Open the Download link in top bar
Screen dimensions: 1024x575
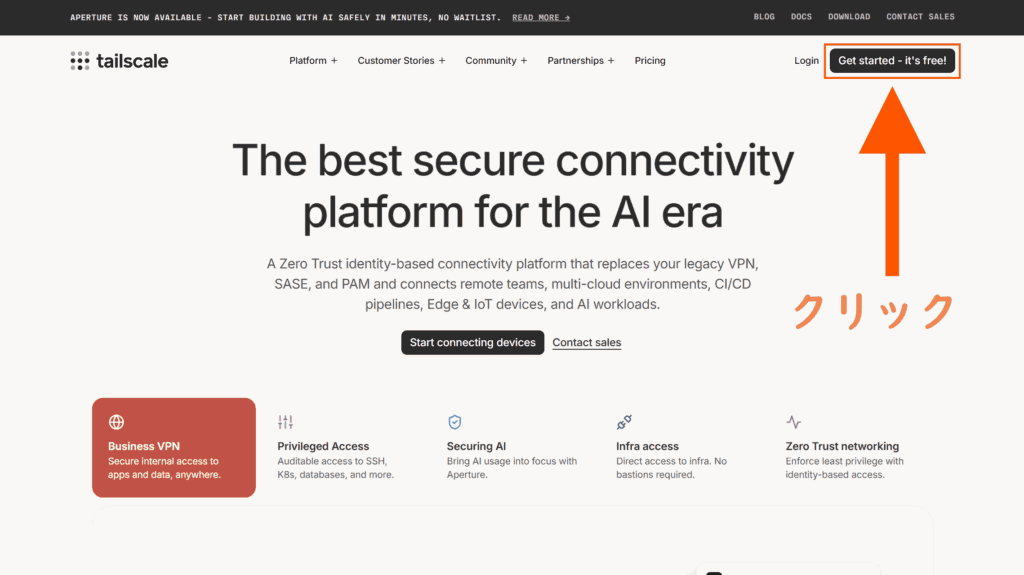point(849,17)
